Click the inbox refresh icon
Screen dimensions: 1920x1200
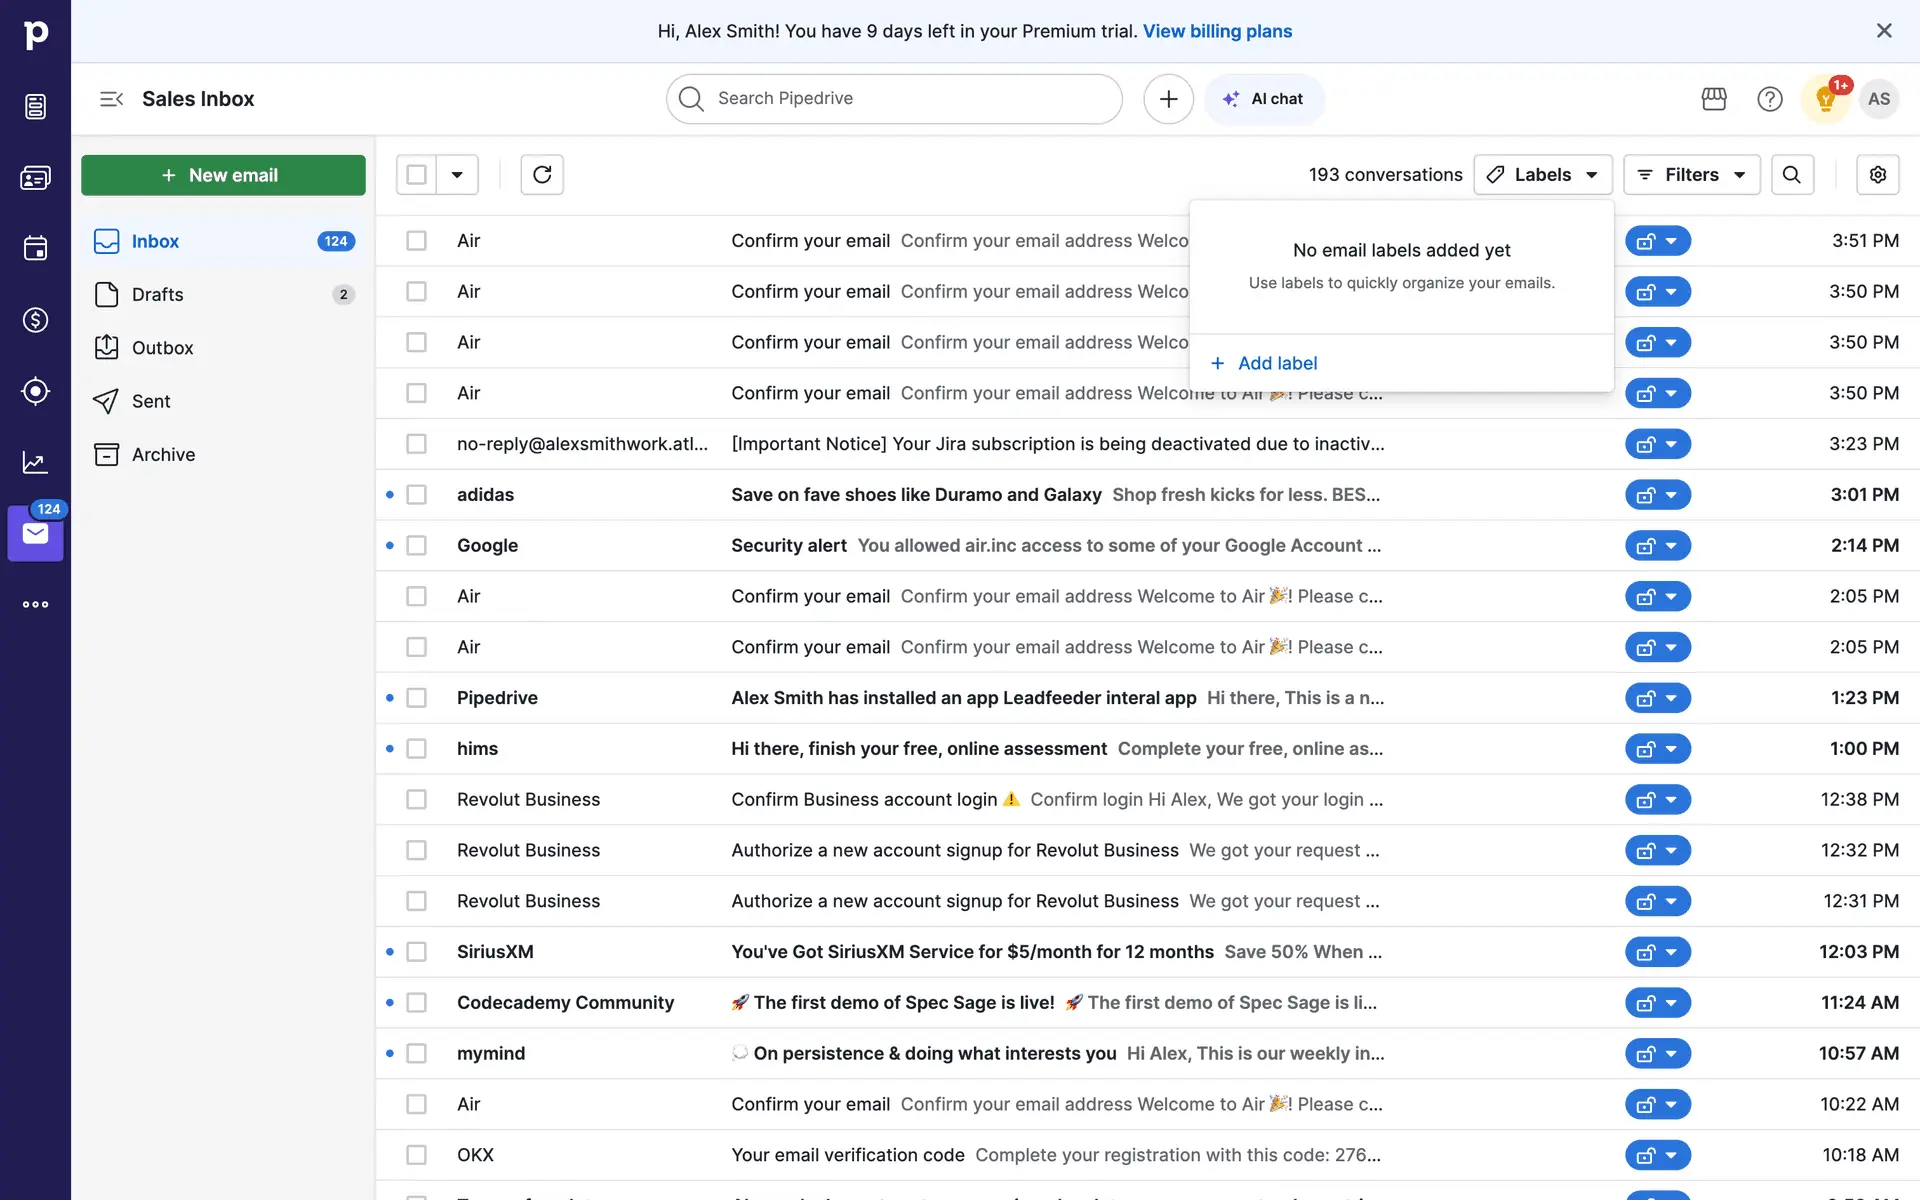pos(542,175)
